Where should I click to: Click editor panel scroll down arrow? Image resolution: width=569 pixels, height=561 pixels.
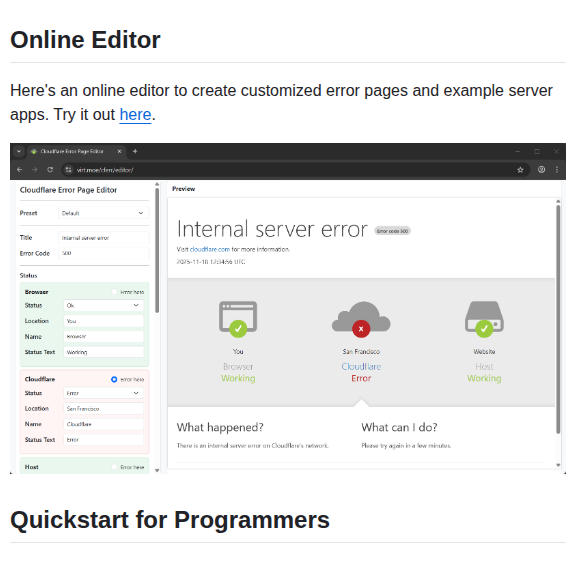click(x=157, y=470)
